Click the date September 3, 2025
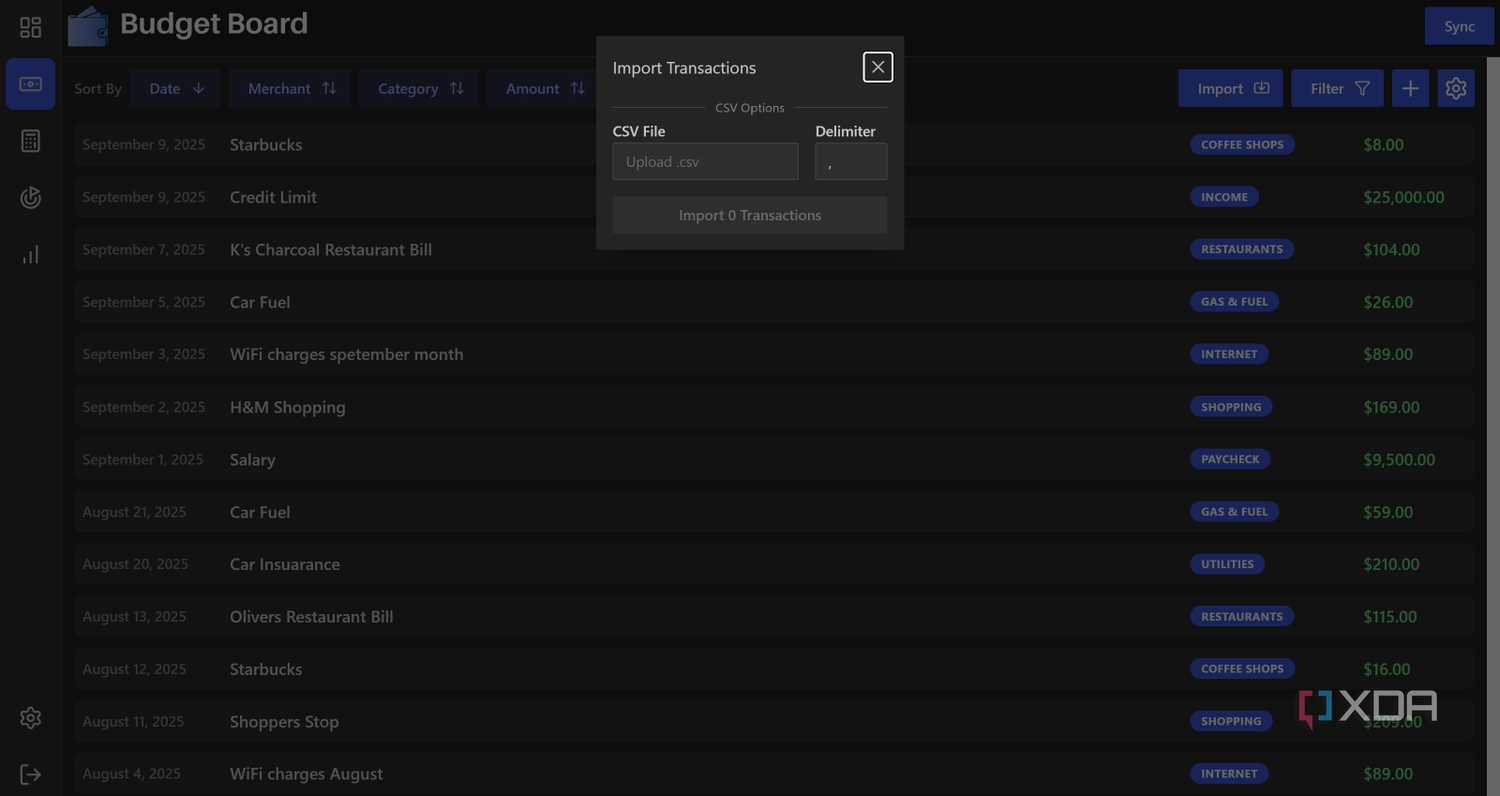The image size is (1500, 796). point(144,354)
